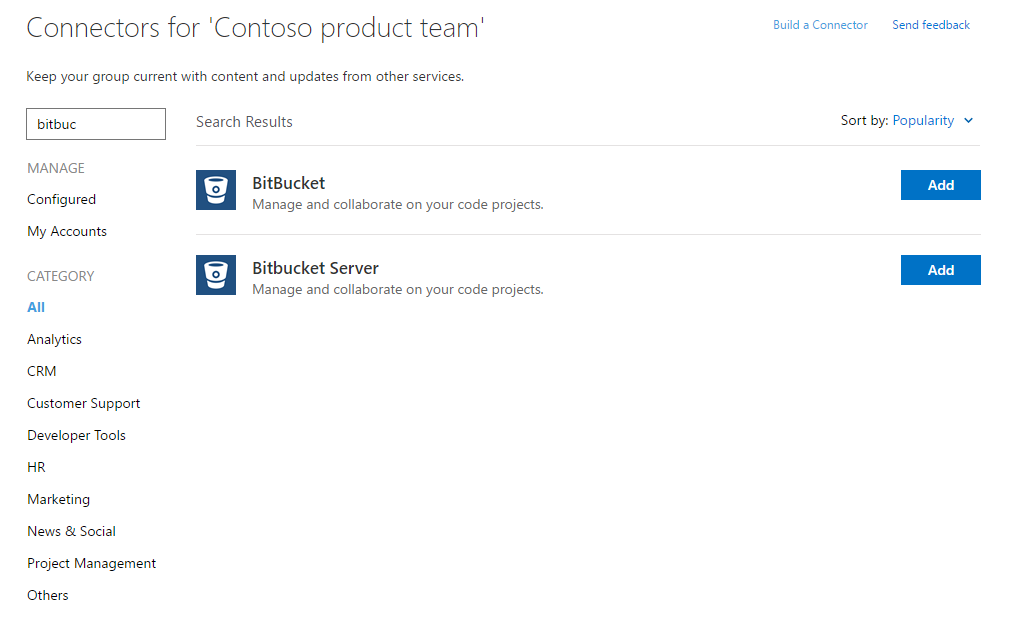The width and height of the screenshot is (1010, 622).
Task: Click the 'Connectors for Contoso product team' heading
Action: [255, 28]
